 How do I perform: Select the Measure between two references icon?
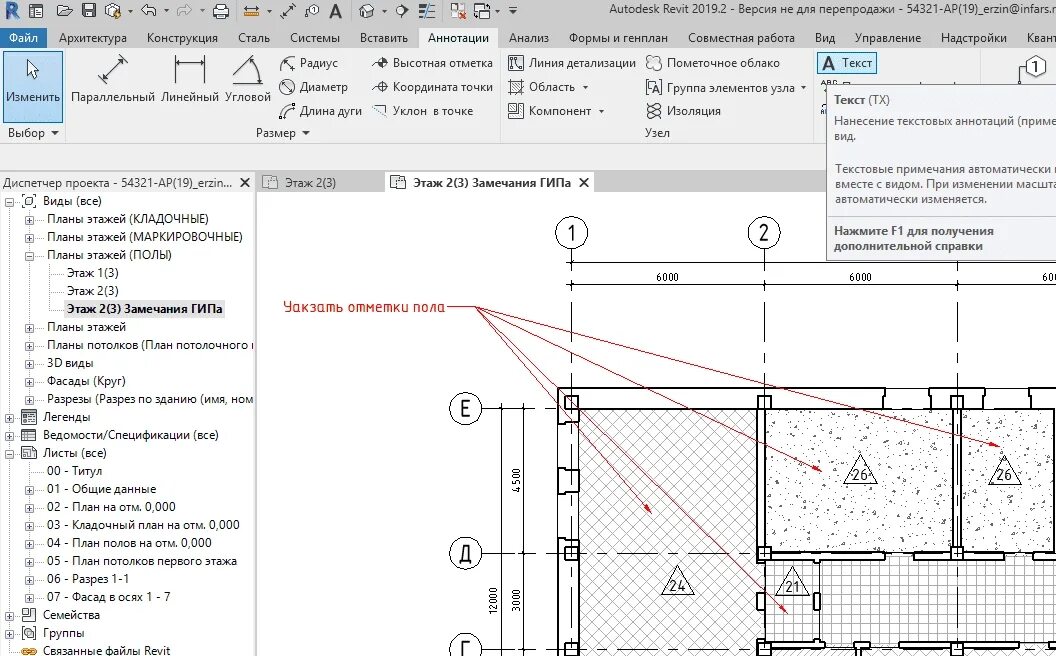[x=251, y=11]
